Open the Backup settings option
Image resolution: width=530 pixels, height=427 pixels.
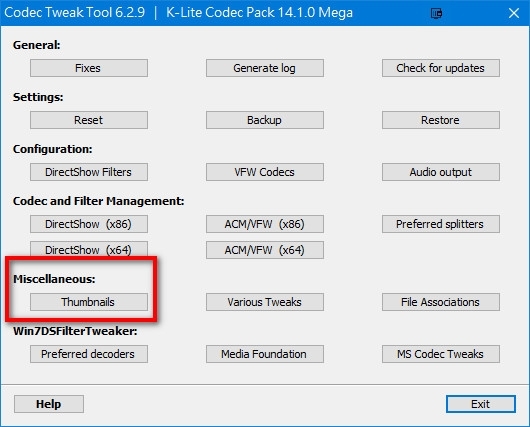click(x=265, y=120)
